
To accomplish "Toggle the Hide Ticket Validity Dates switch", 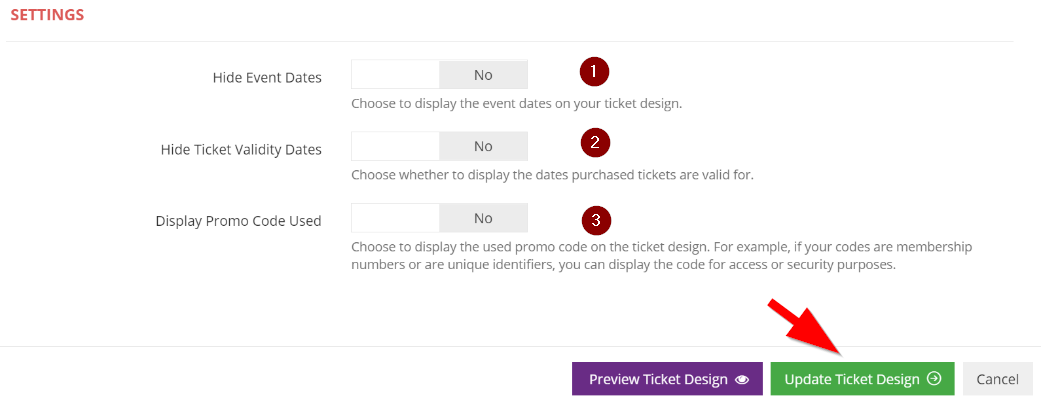I will 440,147.
